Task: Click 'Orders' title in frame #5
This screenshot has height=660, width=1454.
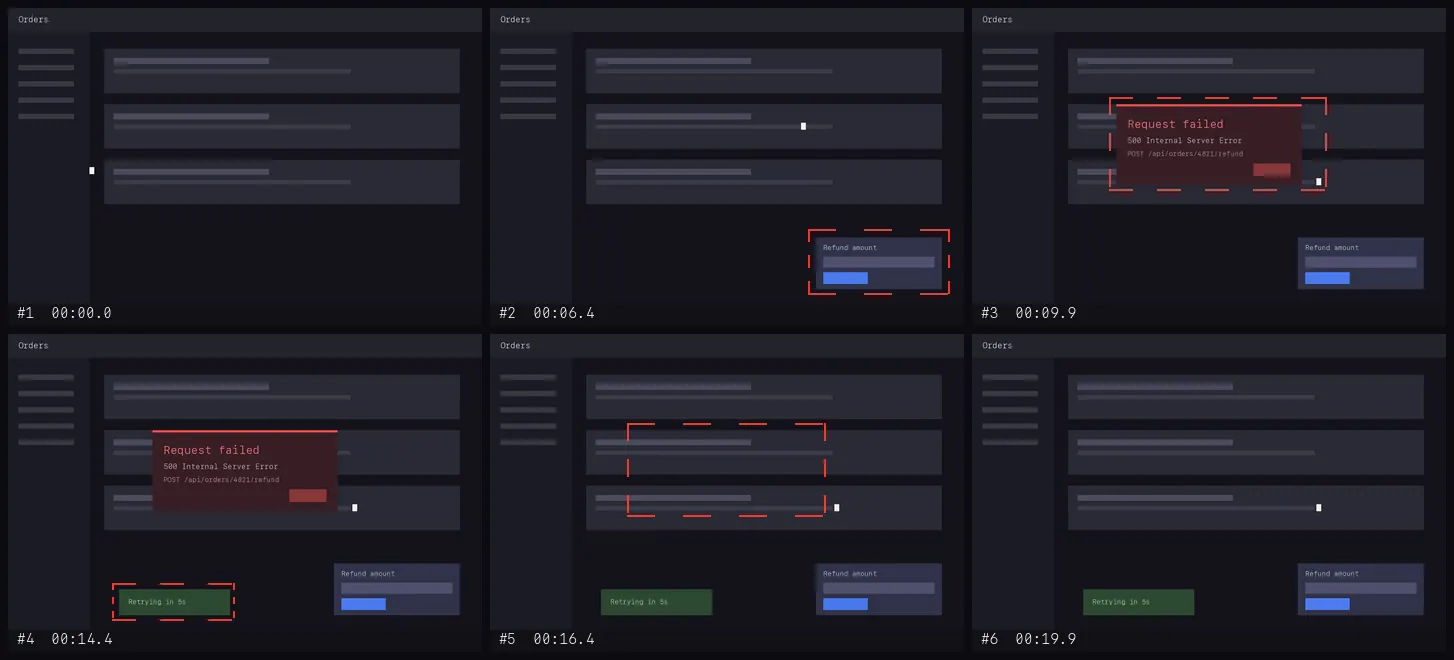Action: click(515, 345)
